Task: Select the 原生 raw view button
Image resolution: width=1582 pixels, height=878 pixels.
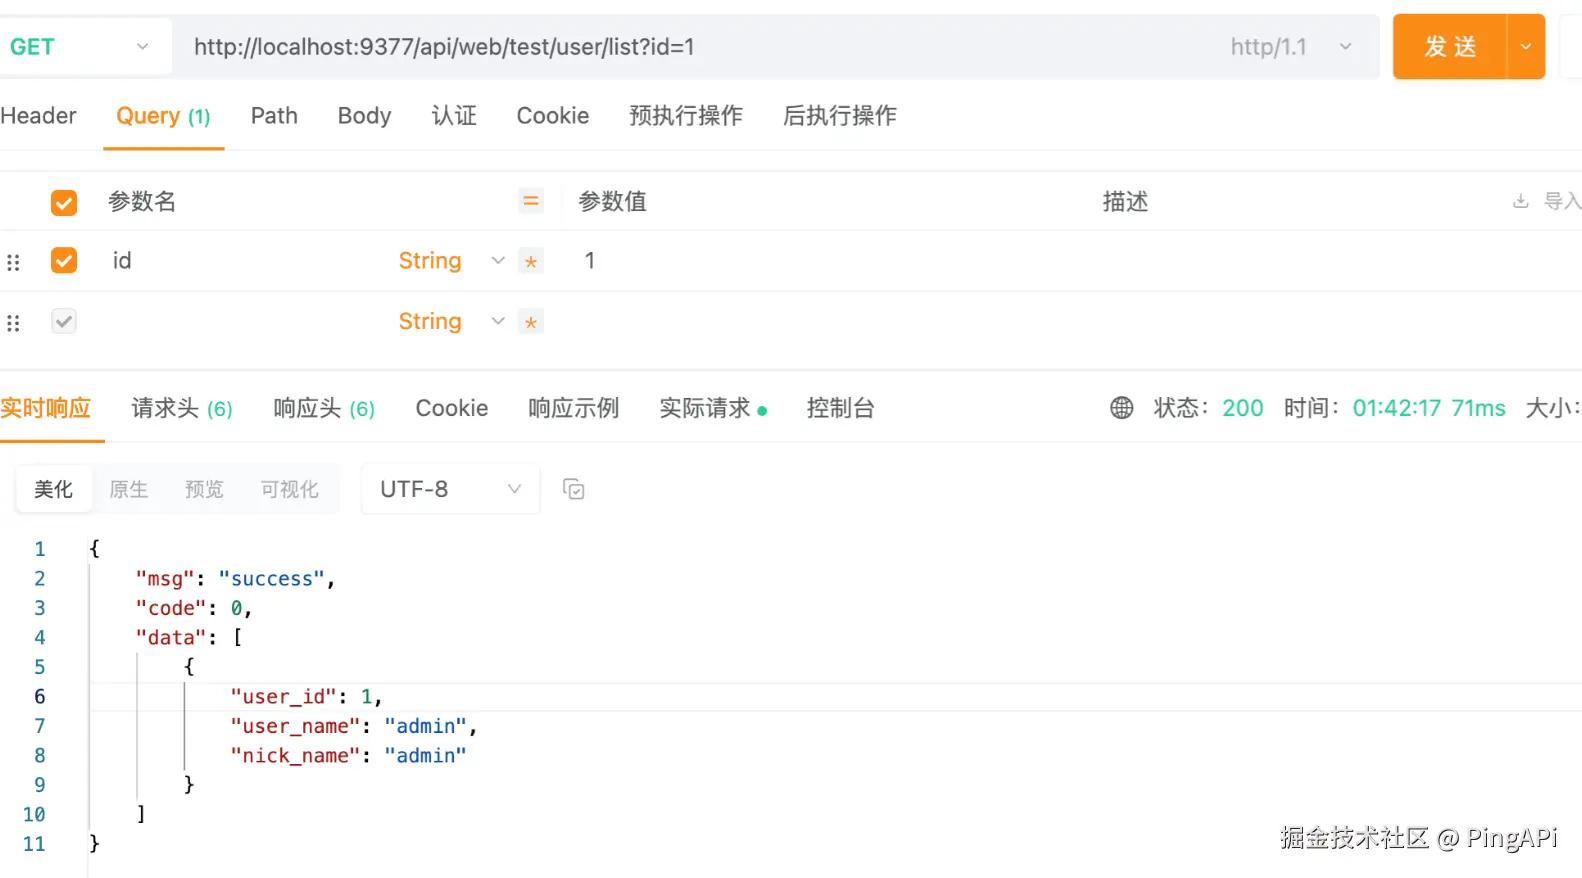Action: (129, 489)
